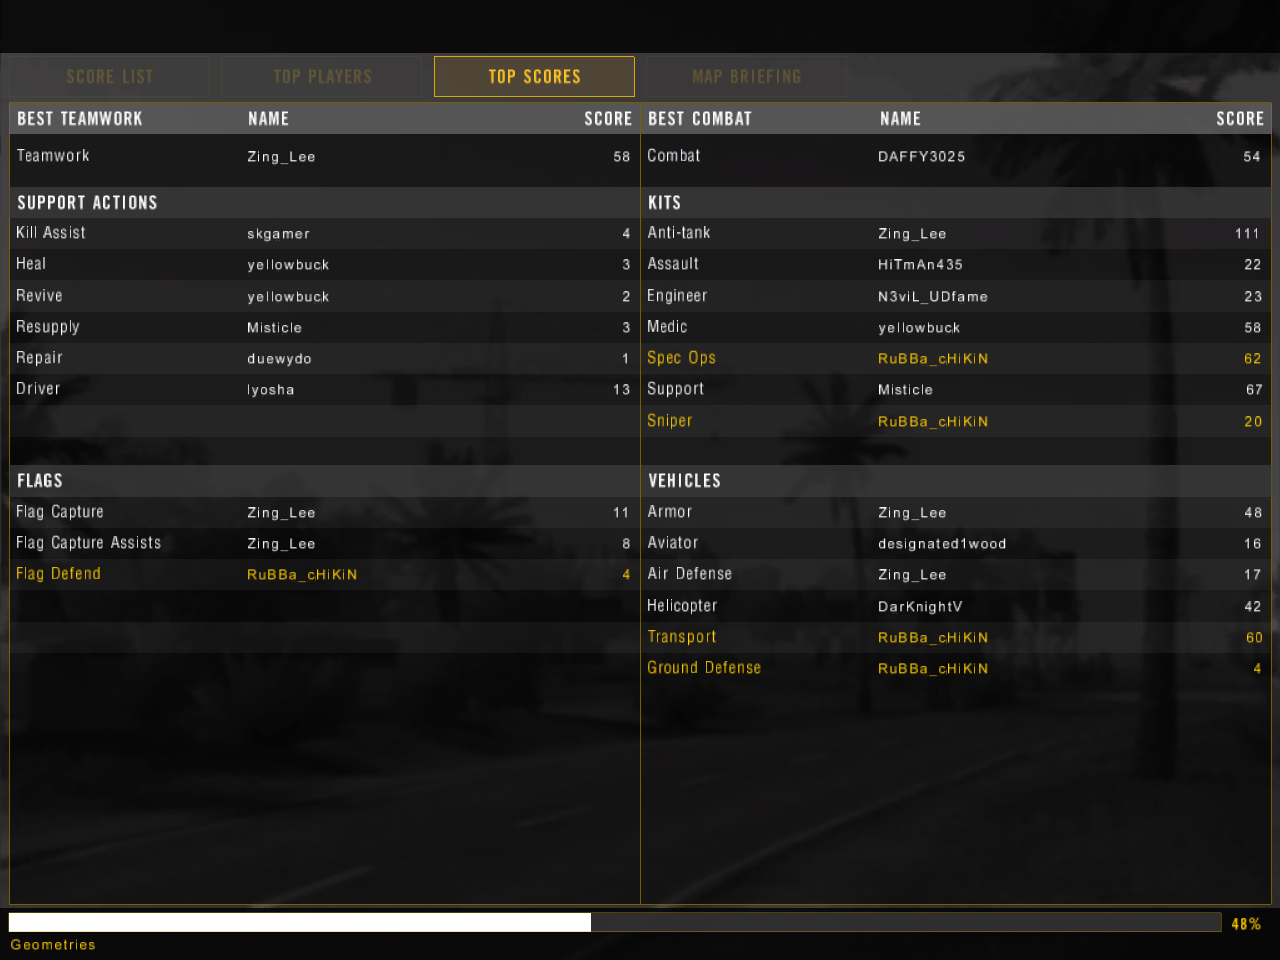Select designated1wood in the Aviator row
This screenshot has height=960, width=1280.
941,544
